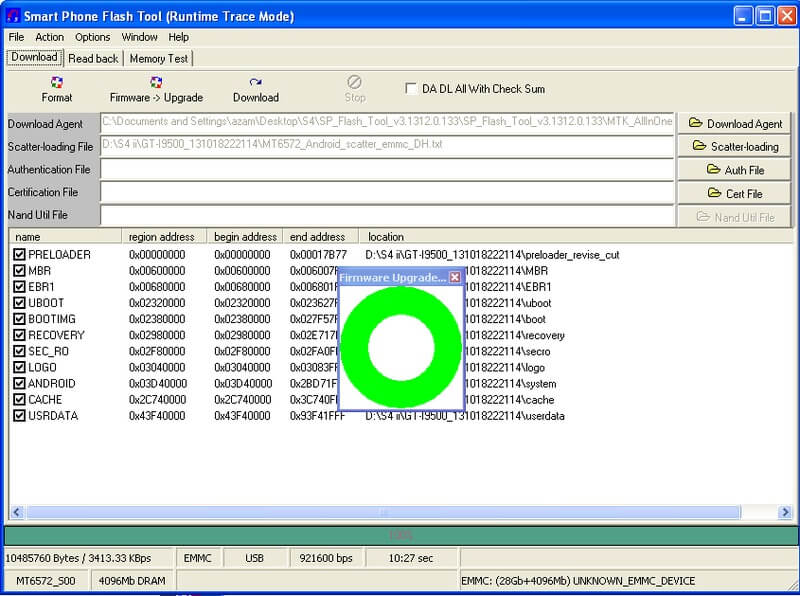Browse for a Scatter-loading file
This screenshot has height=596, width=800.
(x=734, y=147)
